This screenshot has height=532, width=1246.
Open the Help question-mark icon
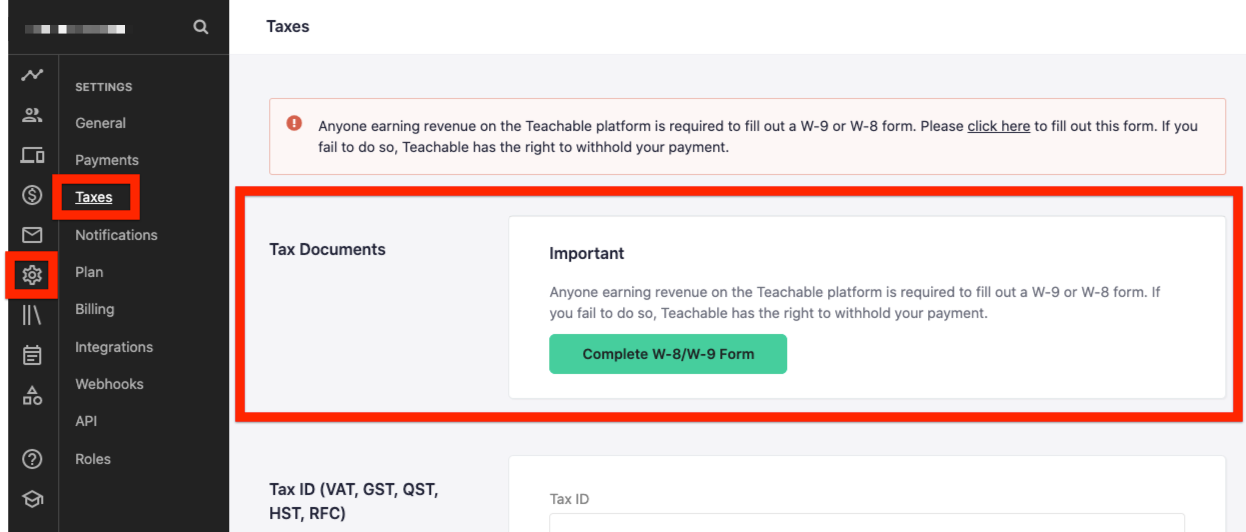point(33,459)
